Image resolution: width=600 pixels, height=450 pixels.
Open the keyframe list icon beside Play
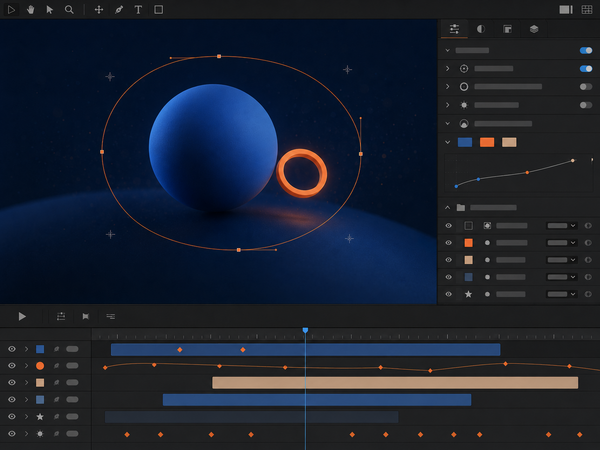(x=61, y=316)
